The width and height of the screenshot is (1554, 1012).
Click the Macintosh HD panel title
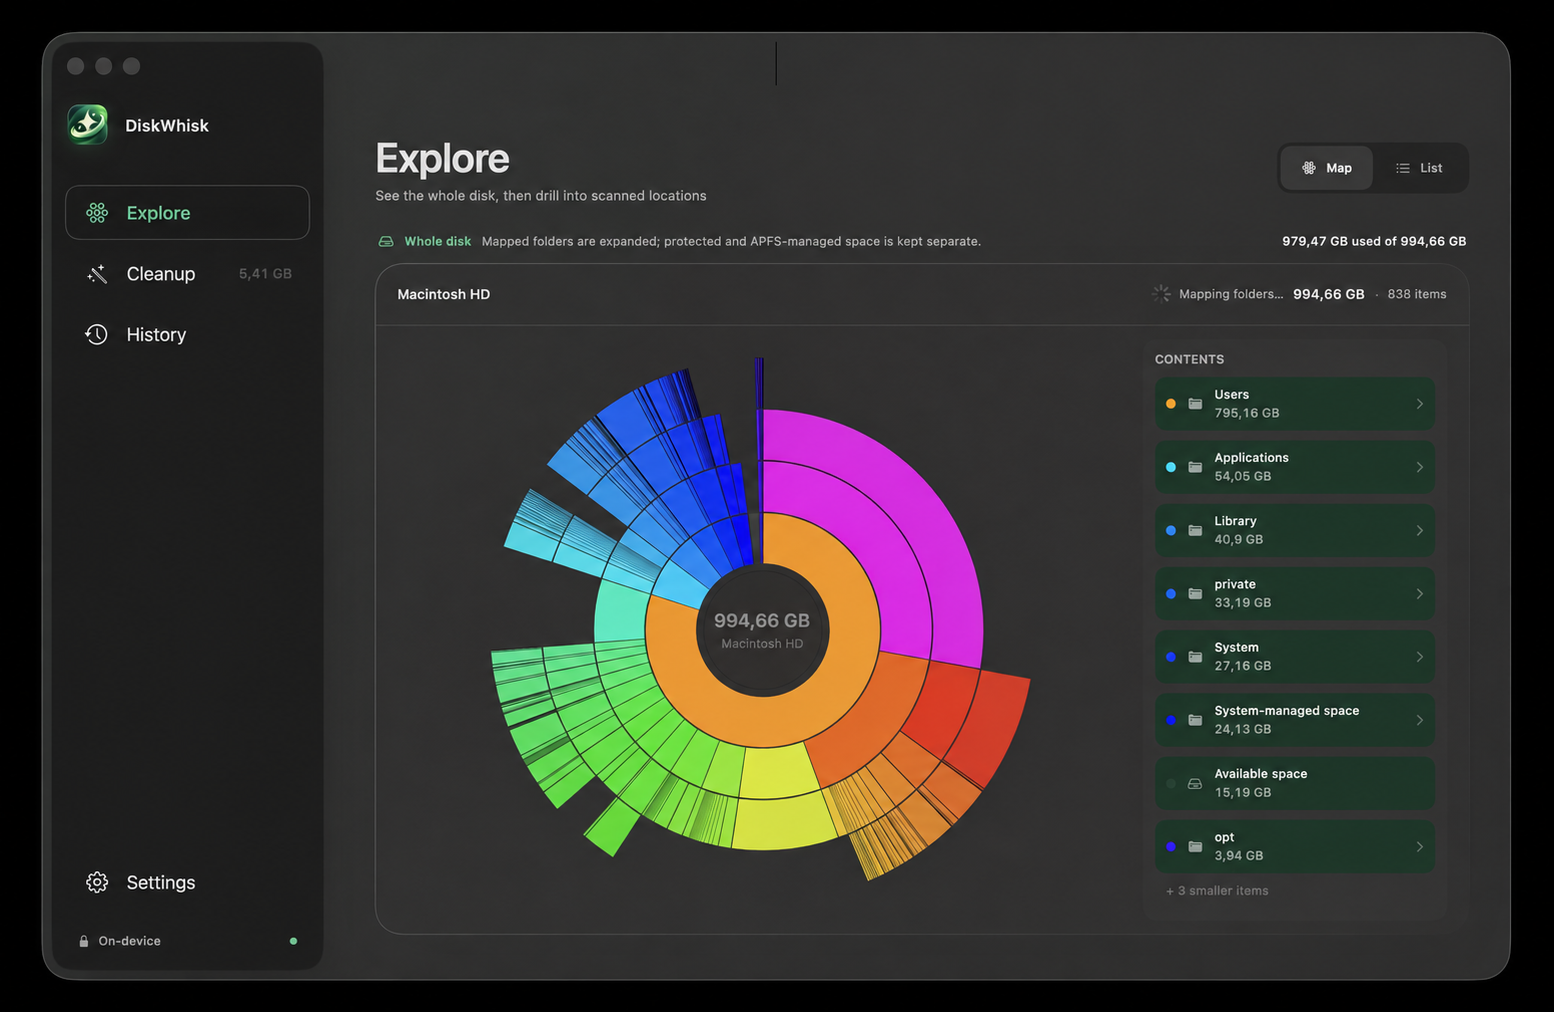pos(444,294)
